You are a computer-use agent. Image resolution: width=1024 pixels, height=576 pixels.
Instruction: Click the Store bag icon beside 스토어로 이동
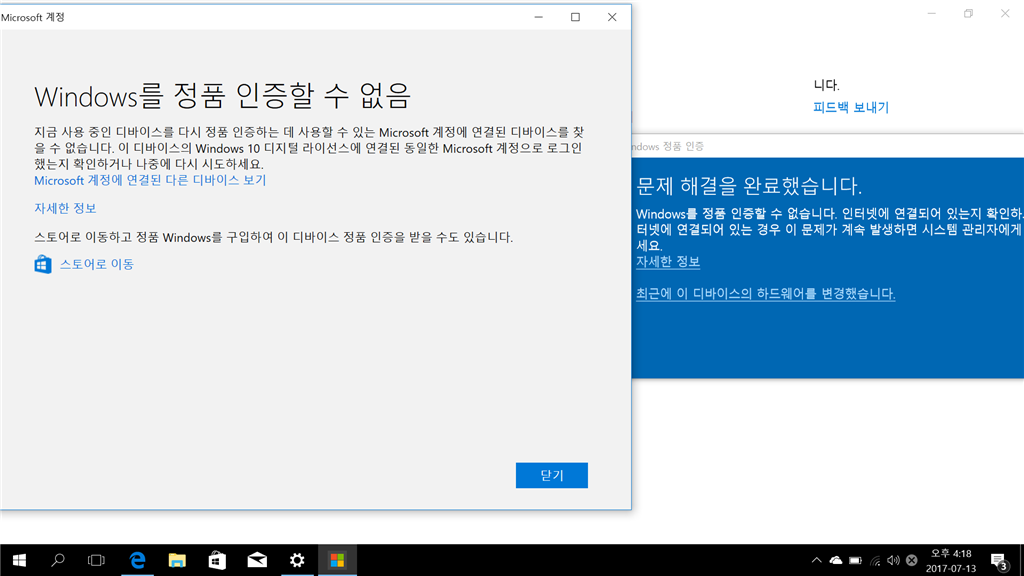pos(43,264)
